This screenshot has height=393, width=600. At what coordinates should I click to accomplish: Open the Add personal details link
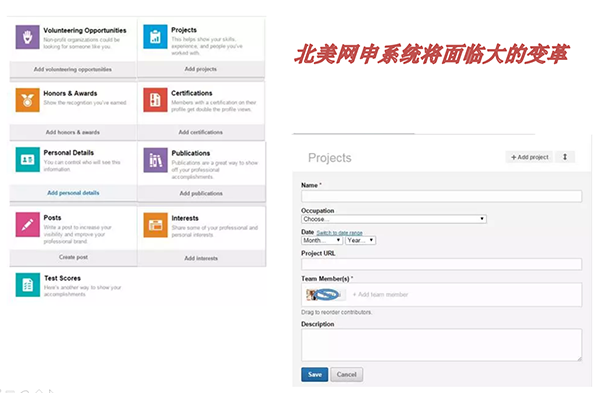pos(73,193)
